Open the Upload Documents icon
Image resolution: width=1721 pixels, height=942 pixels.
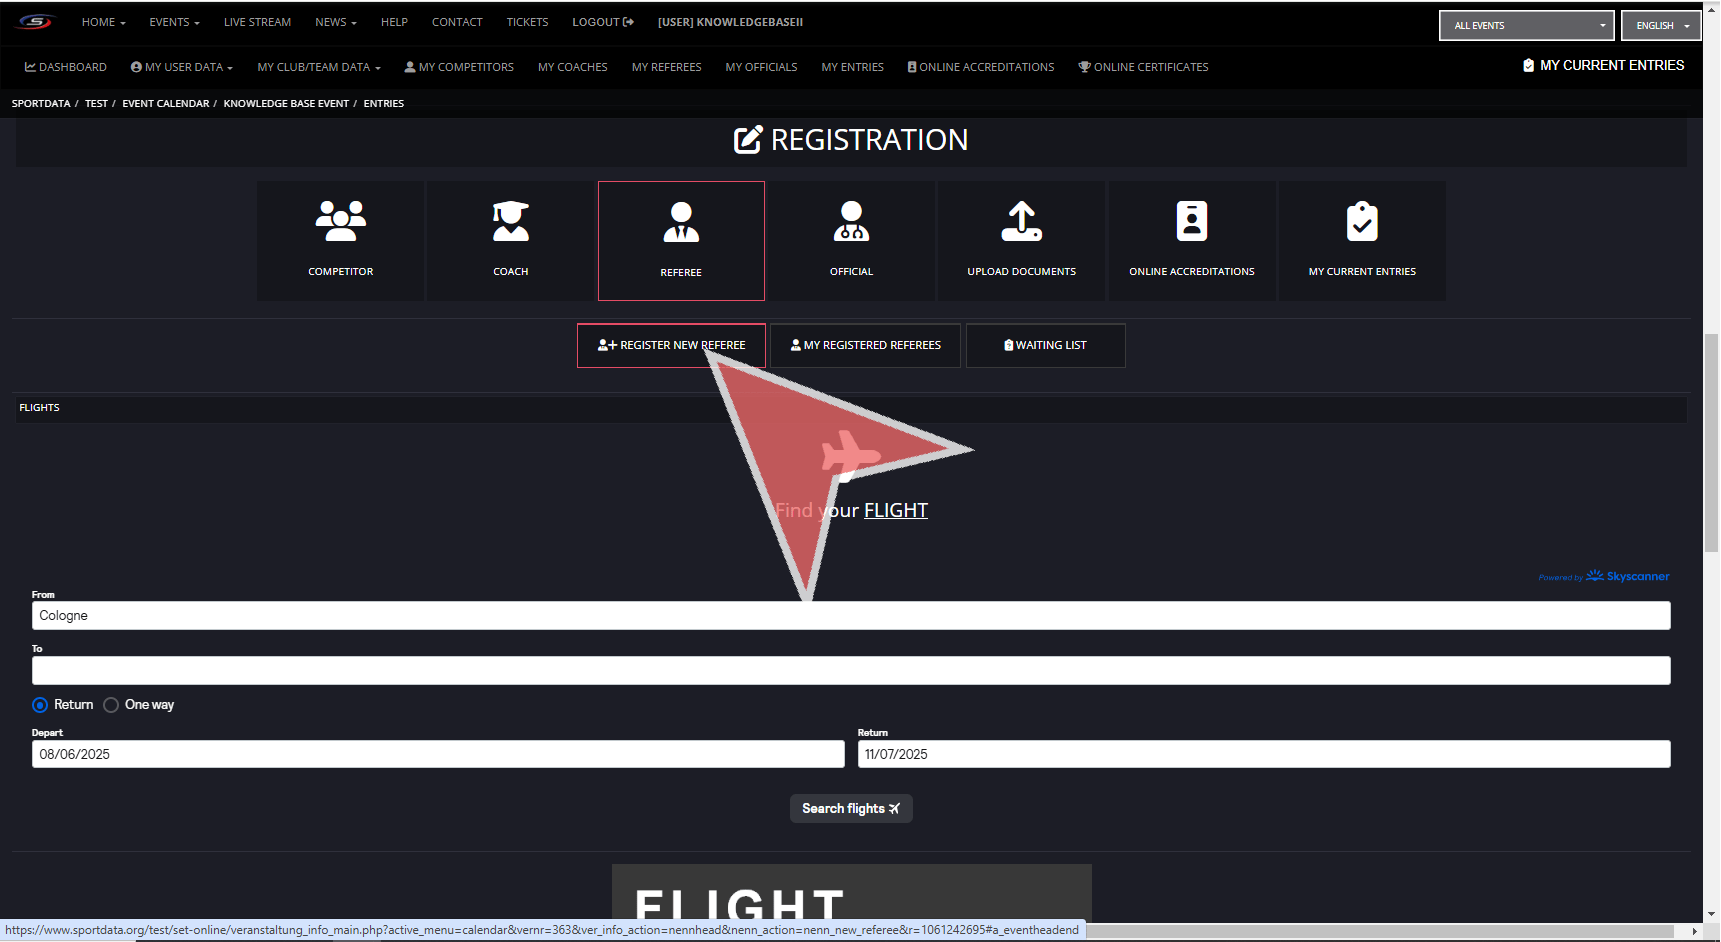coord(1021,221)
